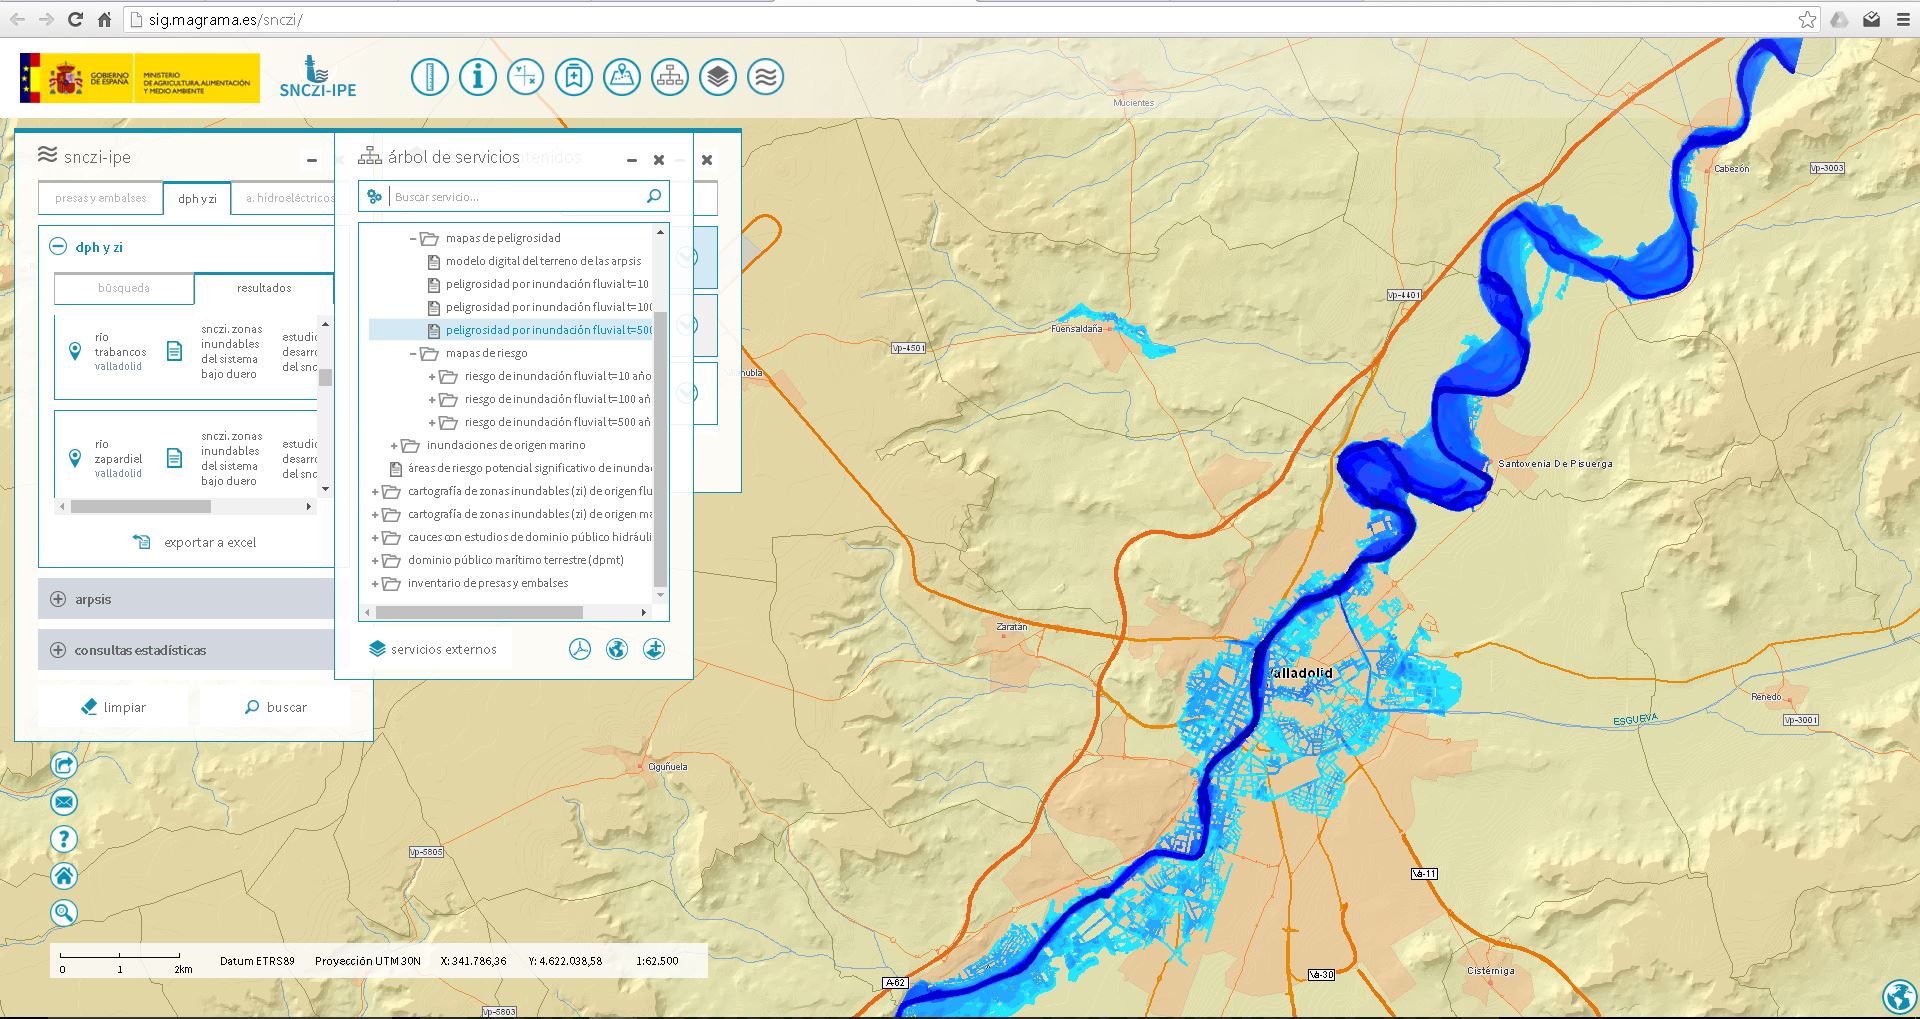Viewport: 1920px width, 1019px height.
Task: Click the question mark help icon
Action: 64,839
